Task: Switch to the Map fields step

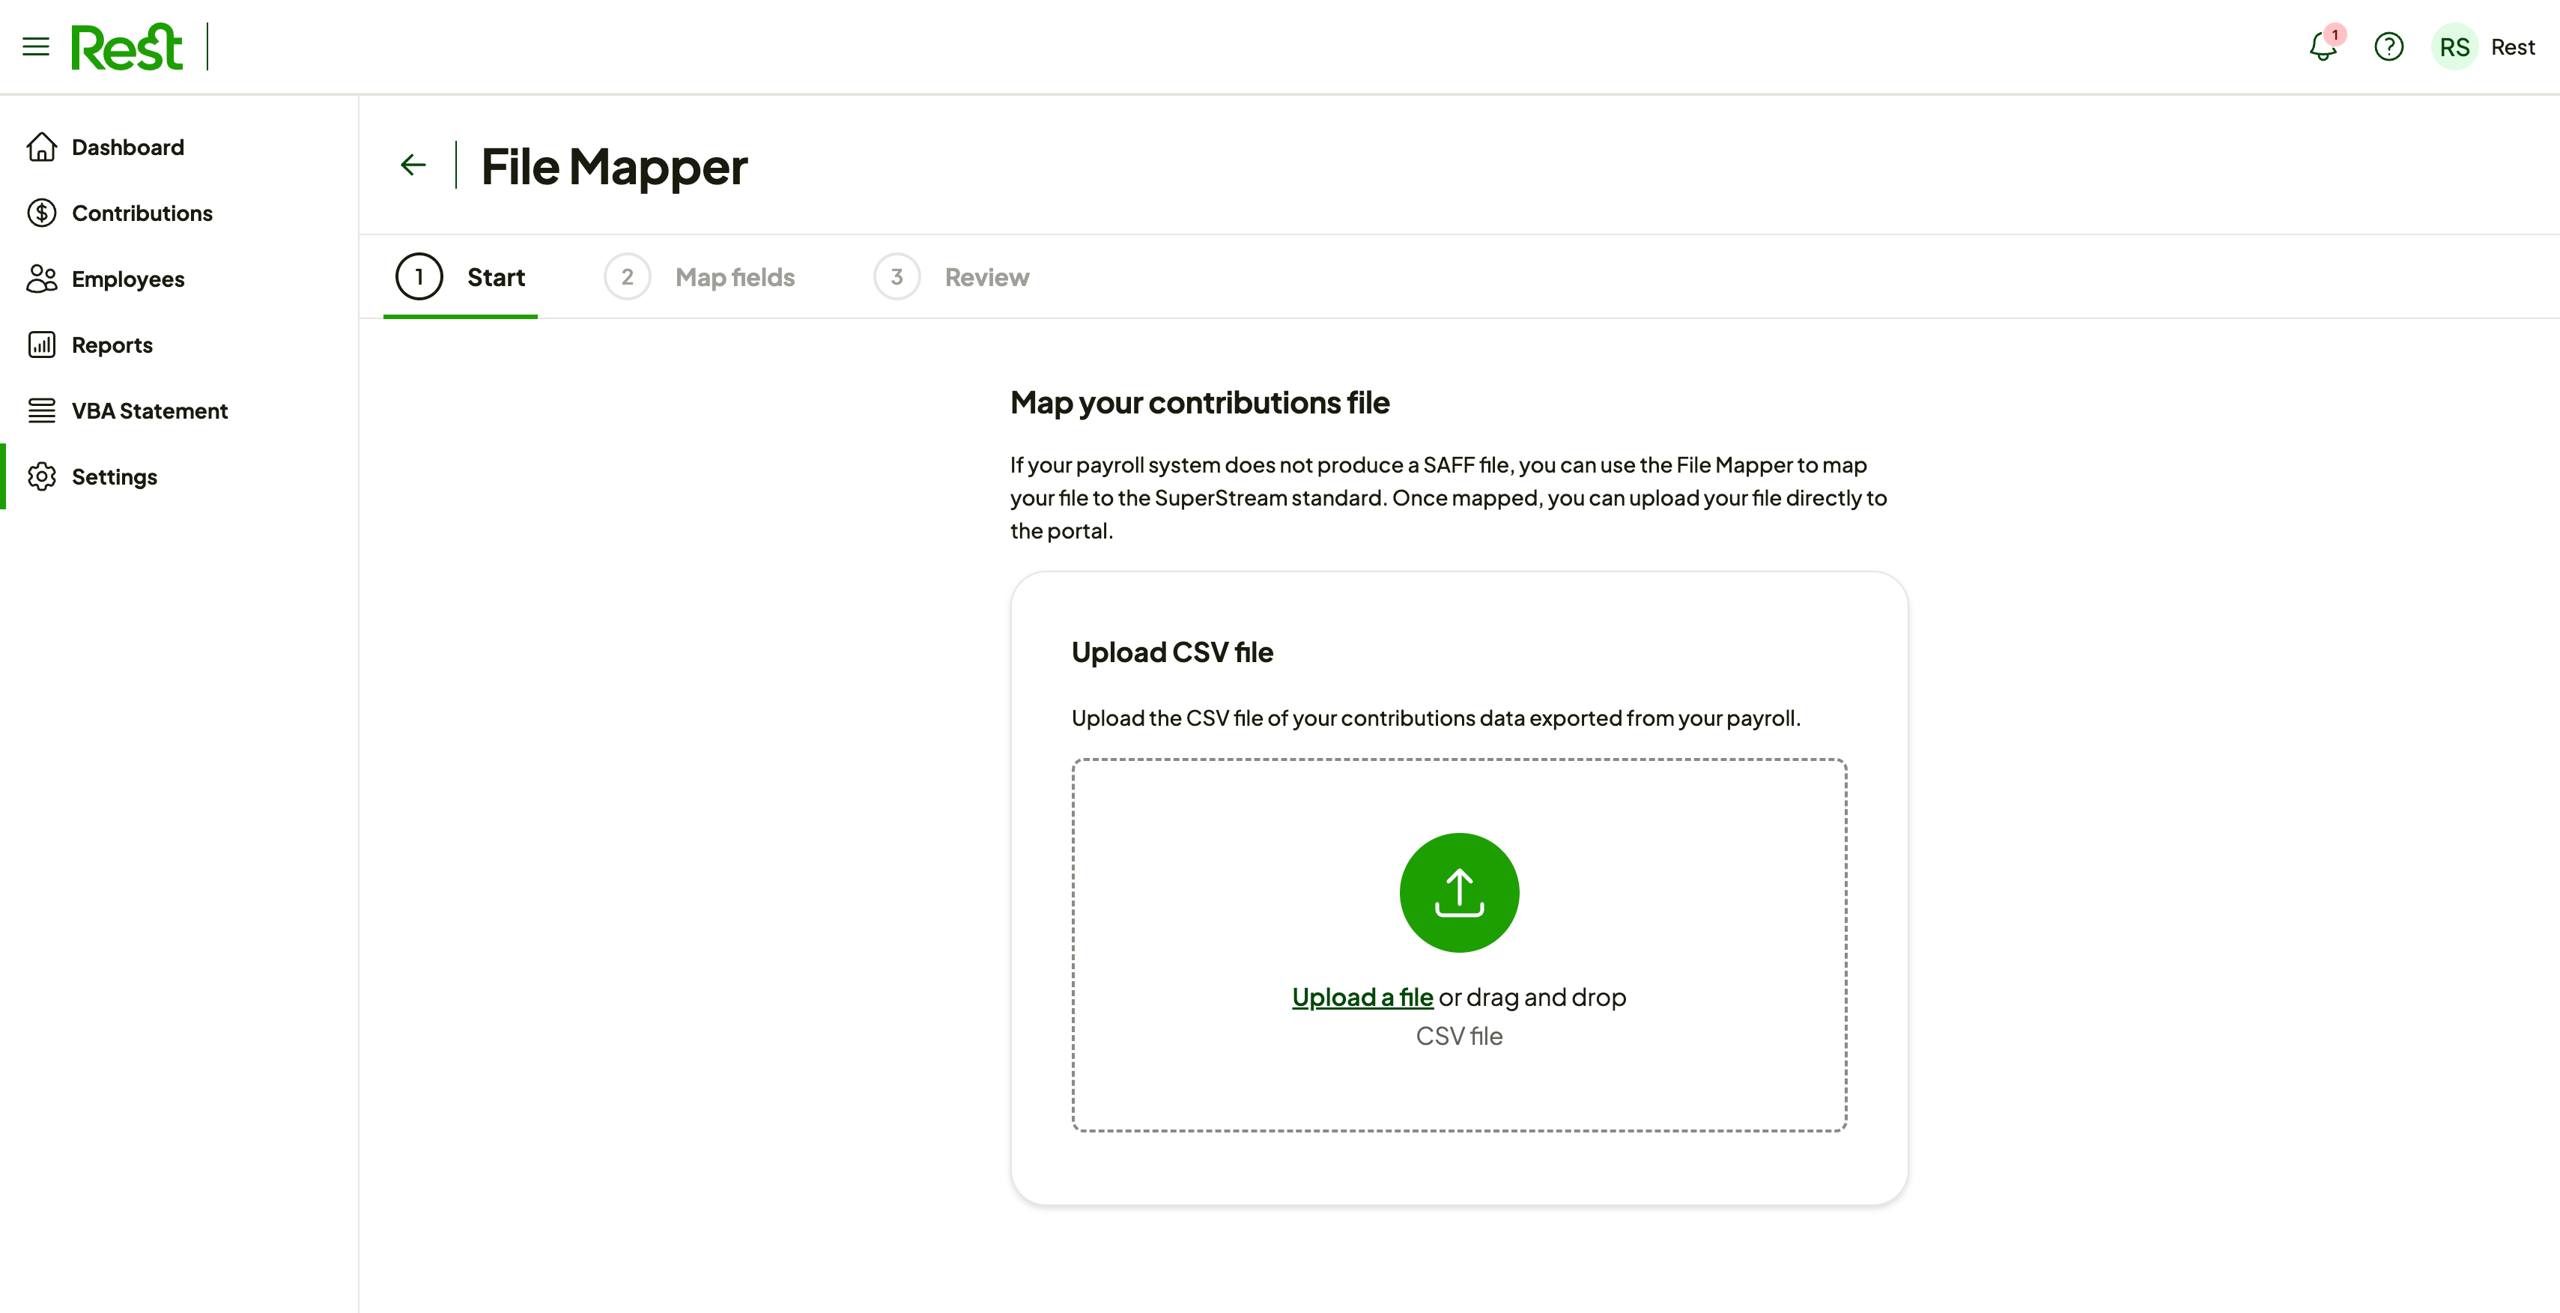Action: [x=734, y=277]
